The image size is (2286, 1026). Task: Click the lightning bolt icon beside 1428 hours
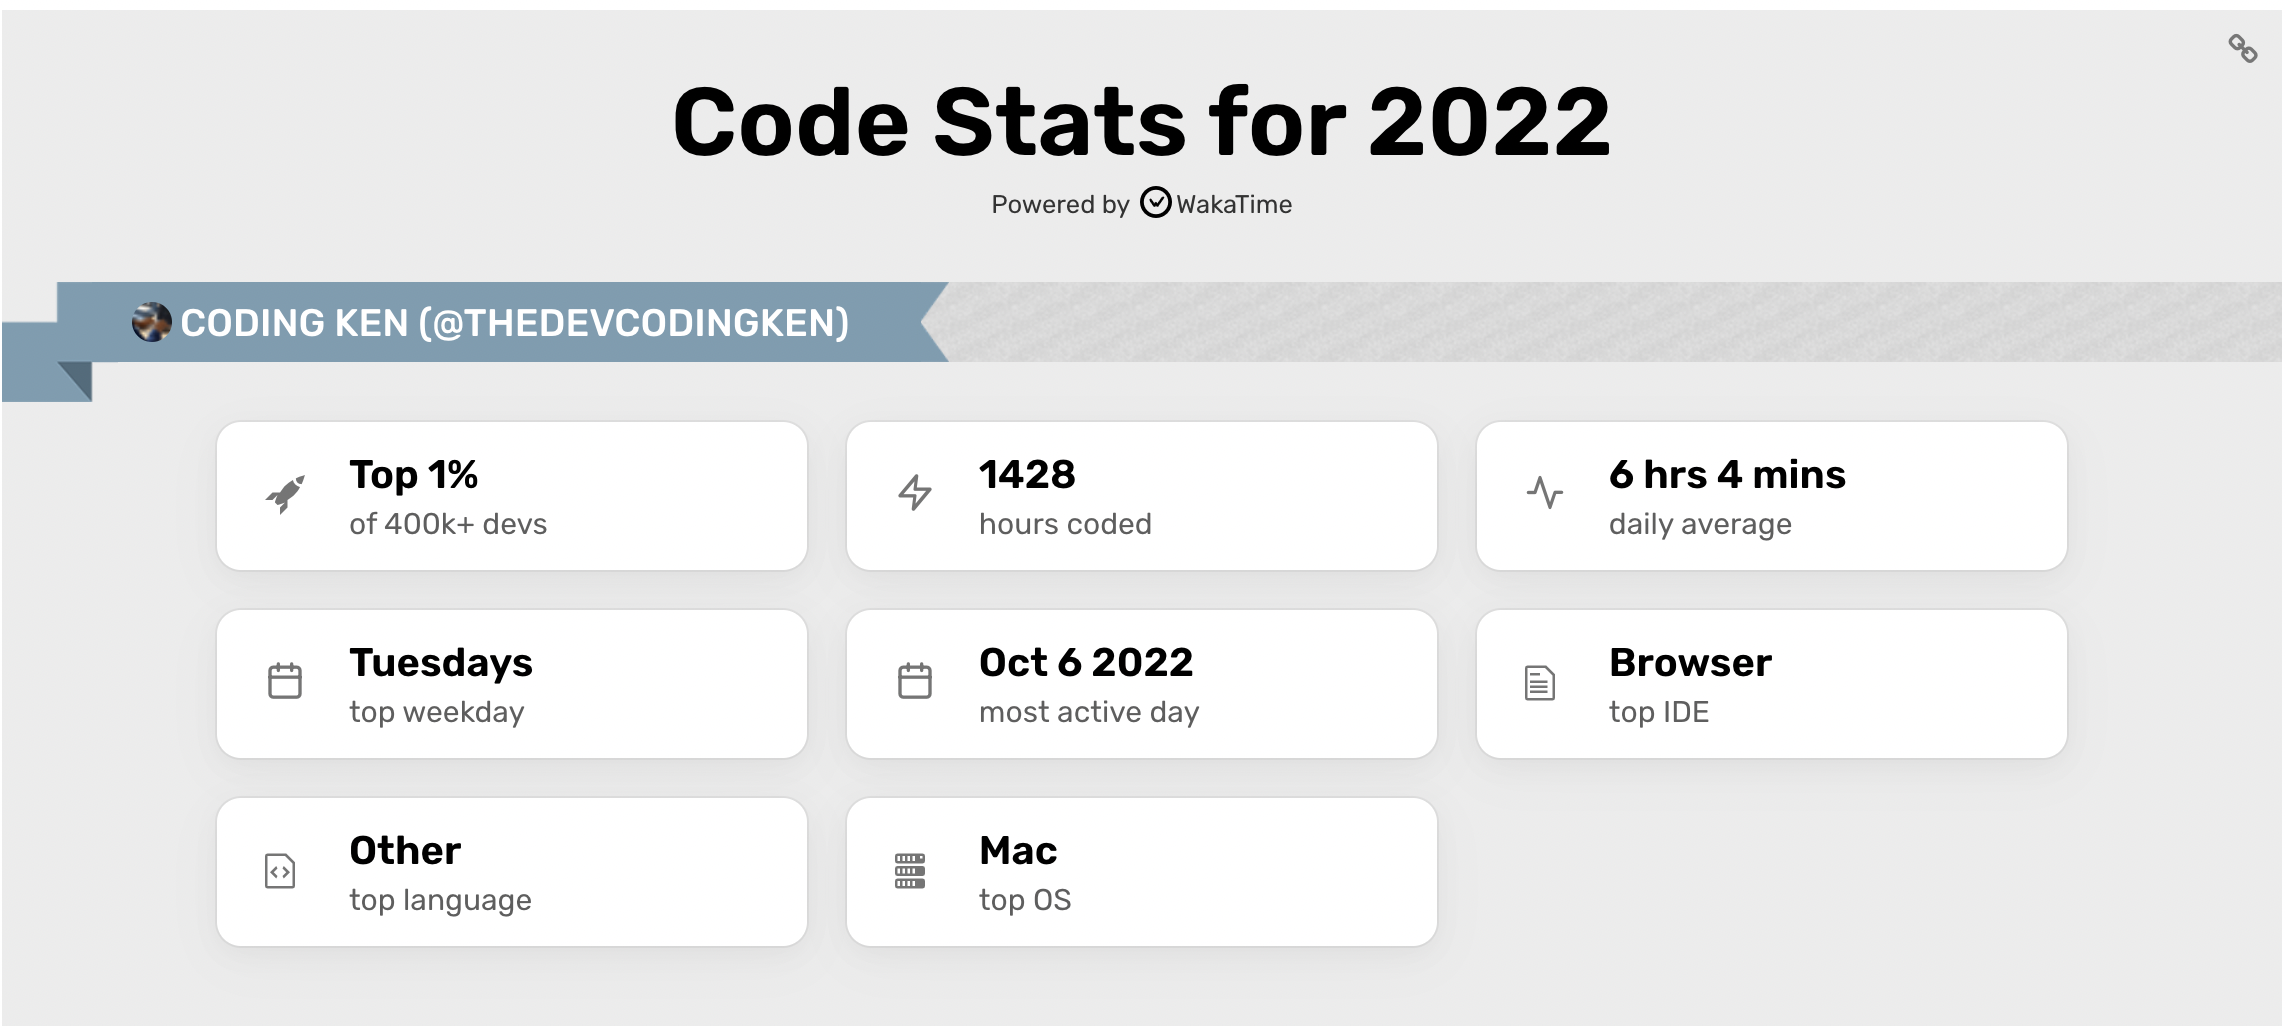[916, 494]
